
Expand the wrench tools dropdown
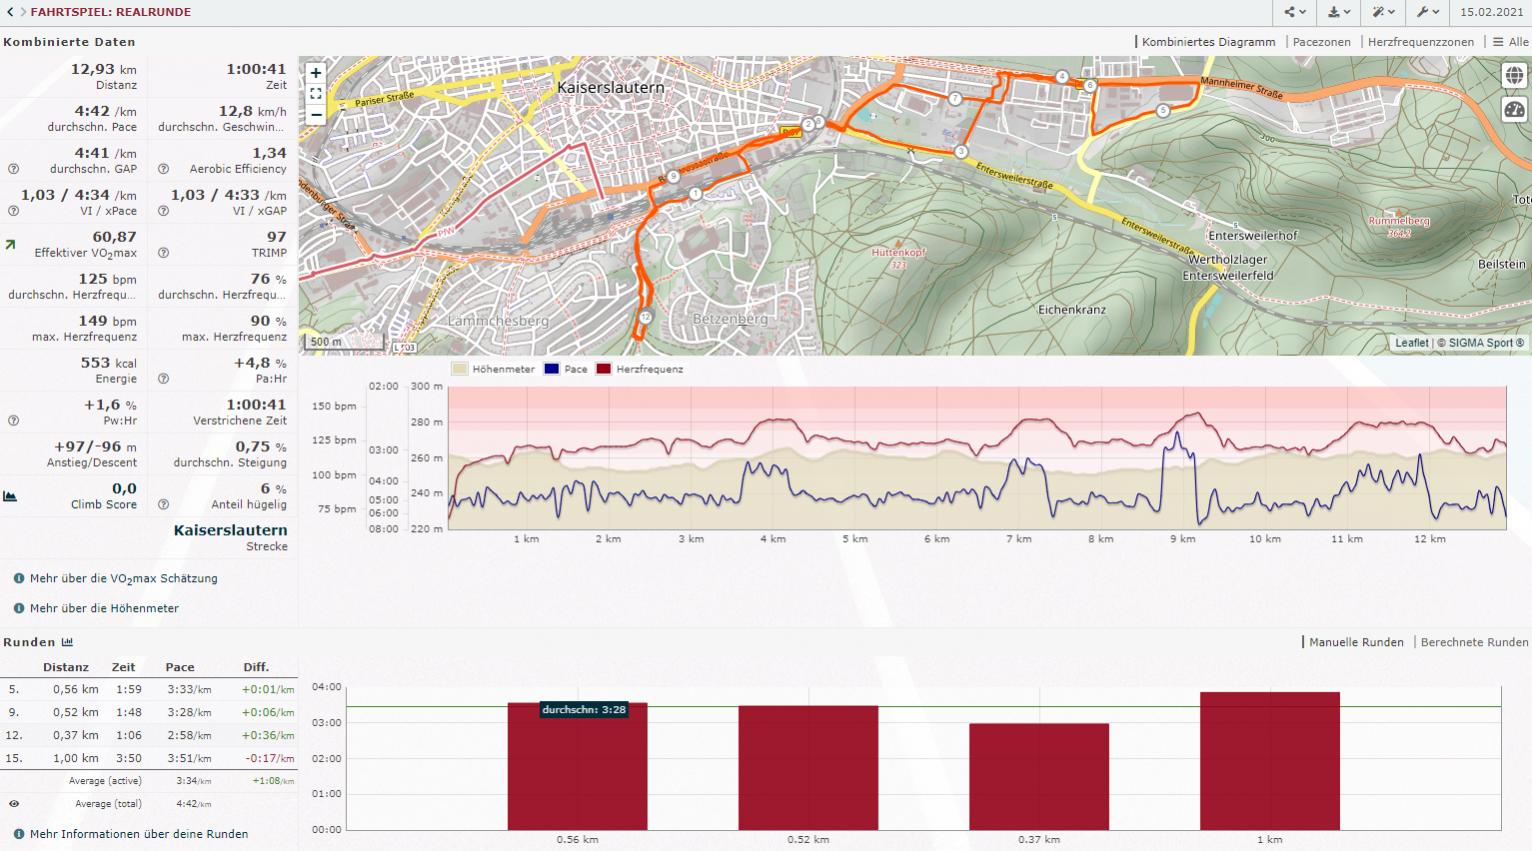click(x=1427, y=12)
